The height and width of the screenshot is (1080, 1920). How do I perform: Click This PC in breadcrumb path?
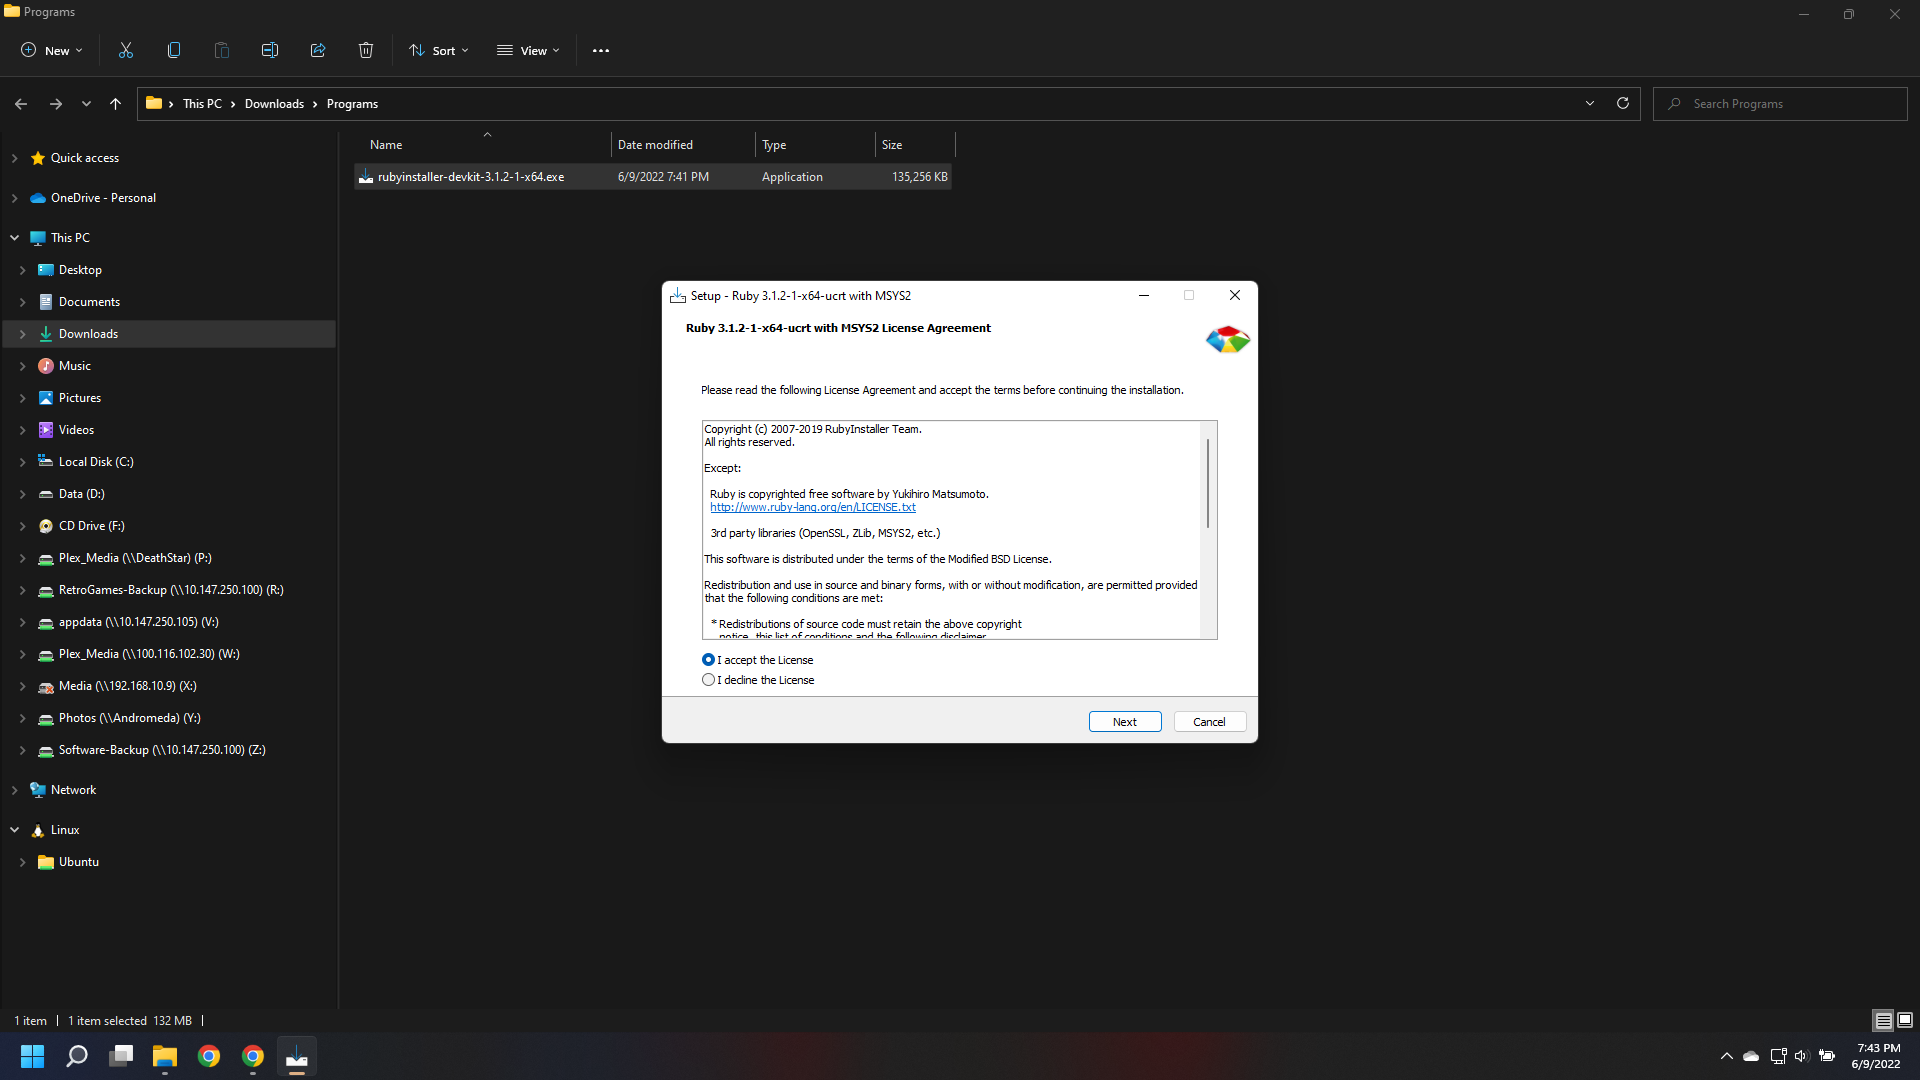[202, 104]
